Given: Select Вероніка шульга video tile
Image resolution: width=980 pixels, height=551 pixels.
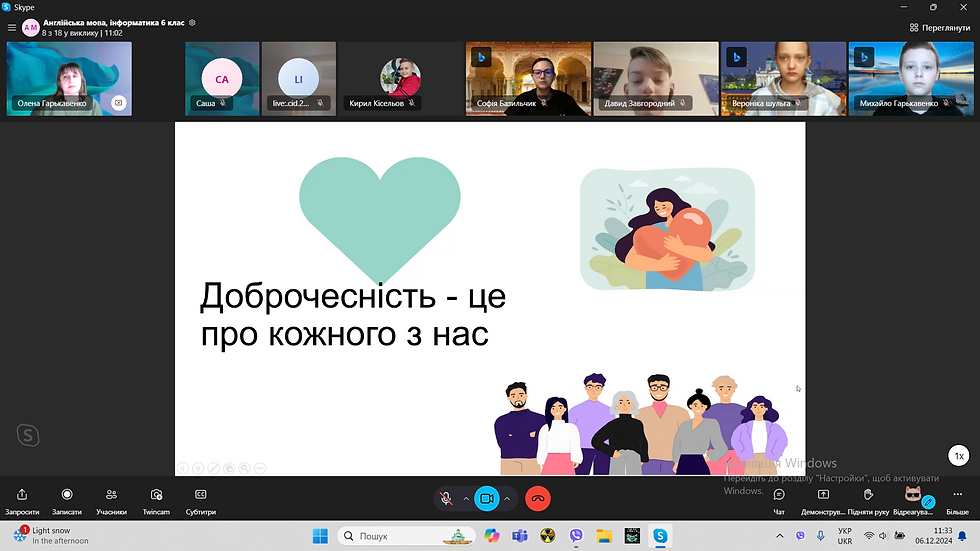Looking at the screenshot, I should (x=783, y=79).
